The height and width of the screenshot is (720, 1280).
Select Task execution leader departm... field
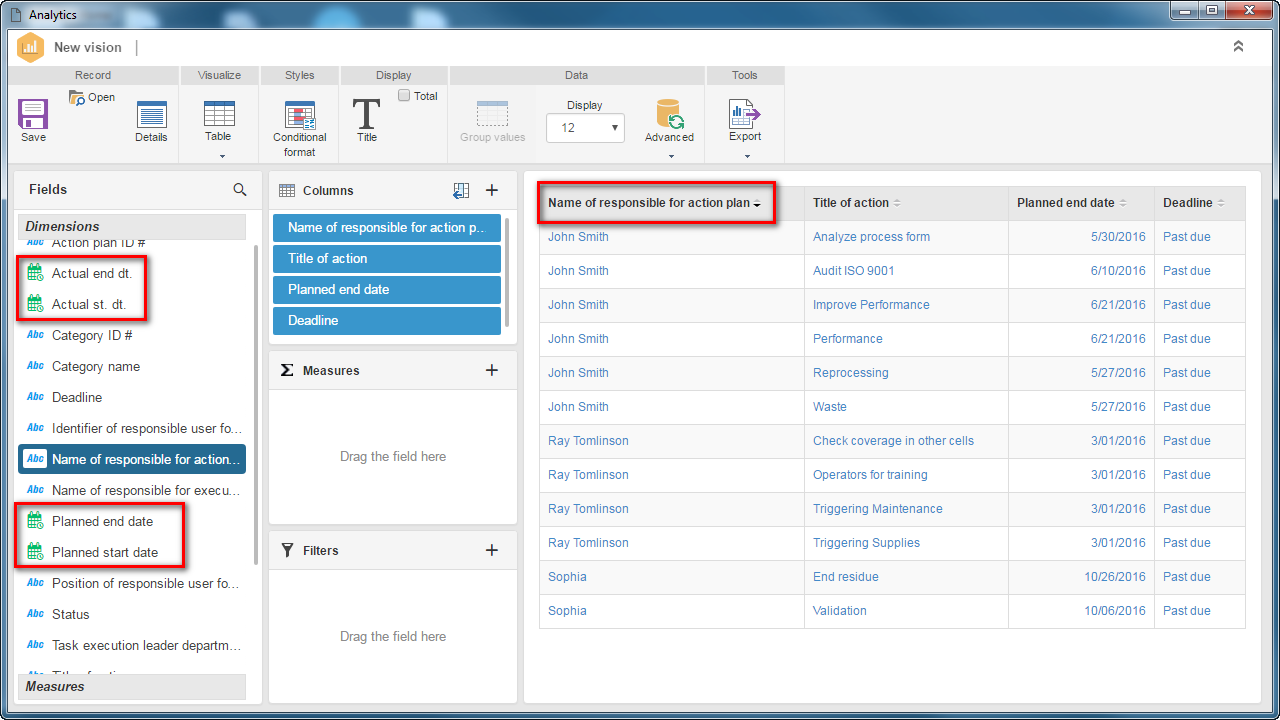pyautogui.click(x=132, y=645)
